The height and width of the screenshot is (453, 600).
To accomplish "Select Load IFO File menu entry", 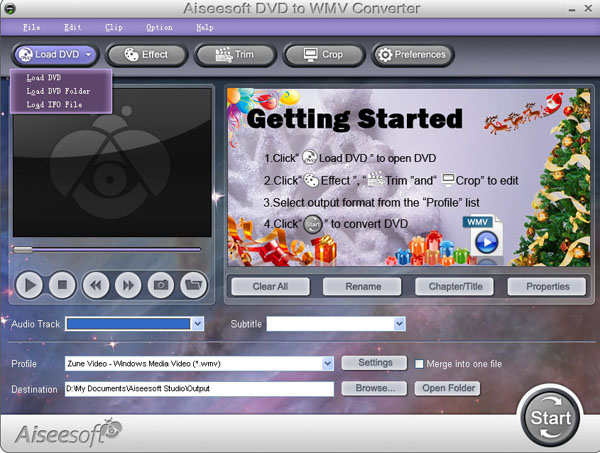I will (54, 104).
